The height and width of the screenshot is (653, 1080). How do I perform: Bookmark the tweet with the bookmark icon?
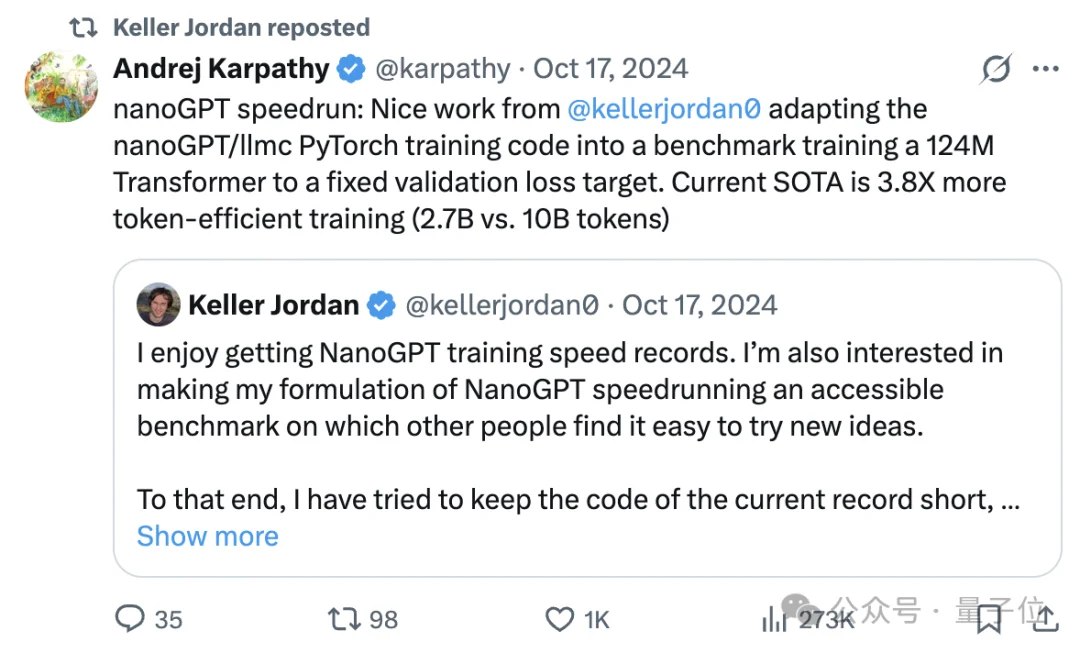[x=988, y=620]
